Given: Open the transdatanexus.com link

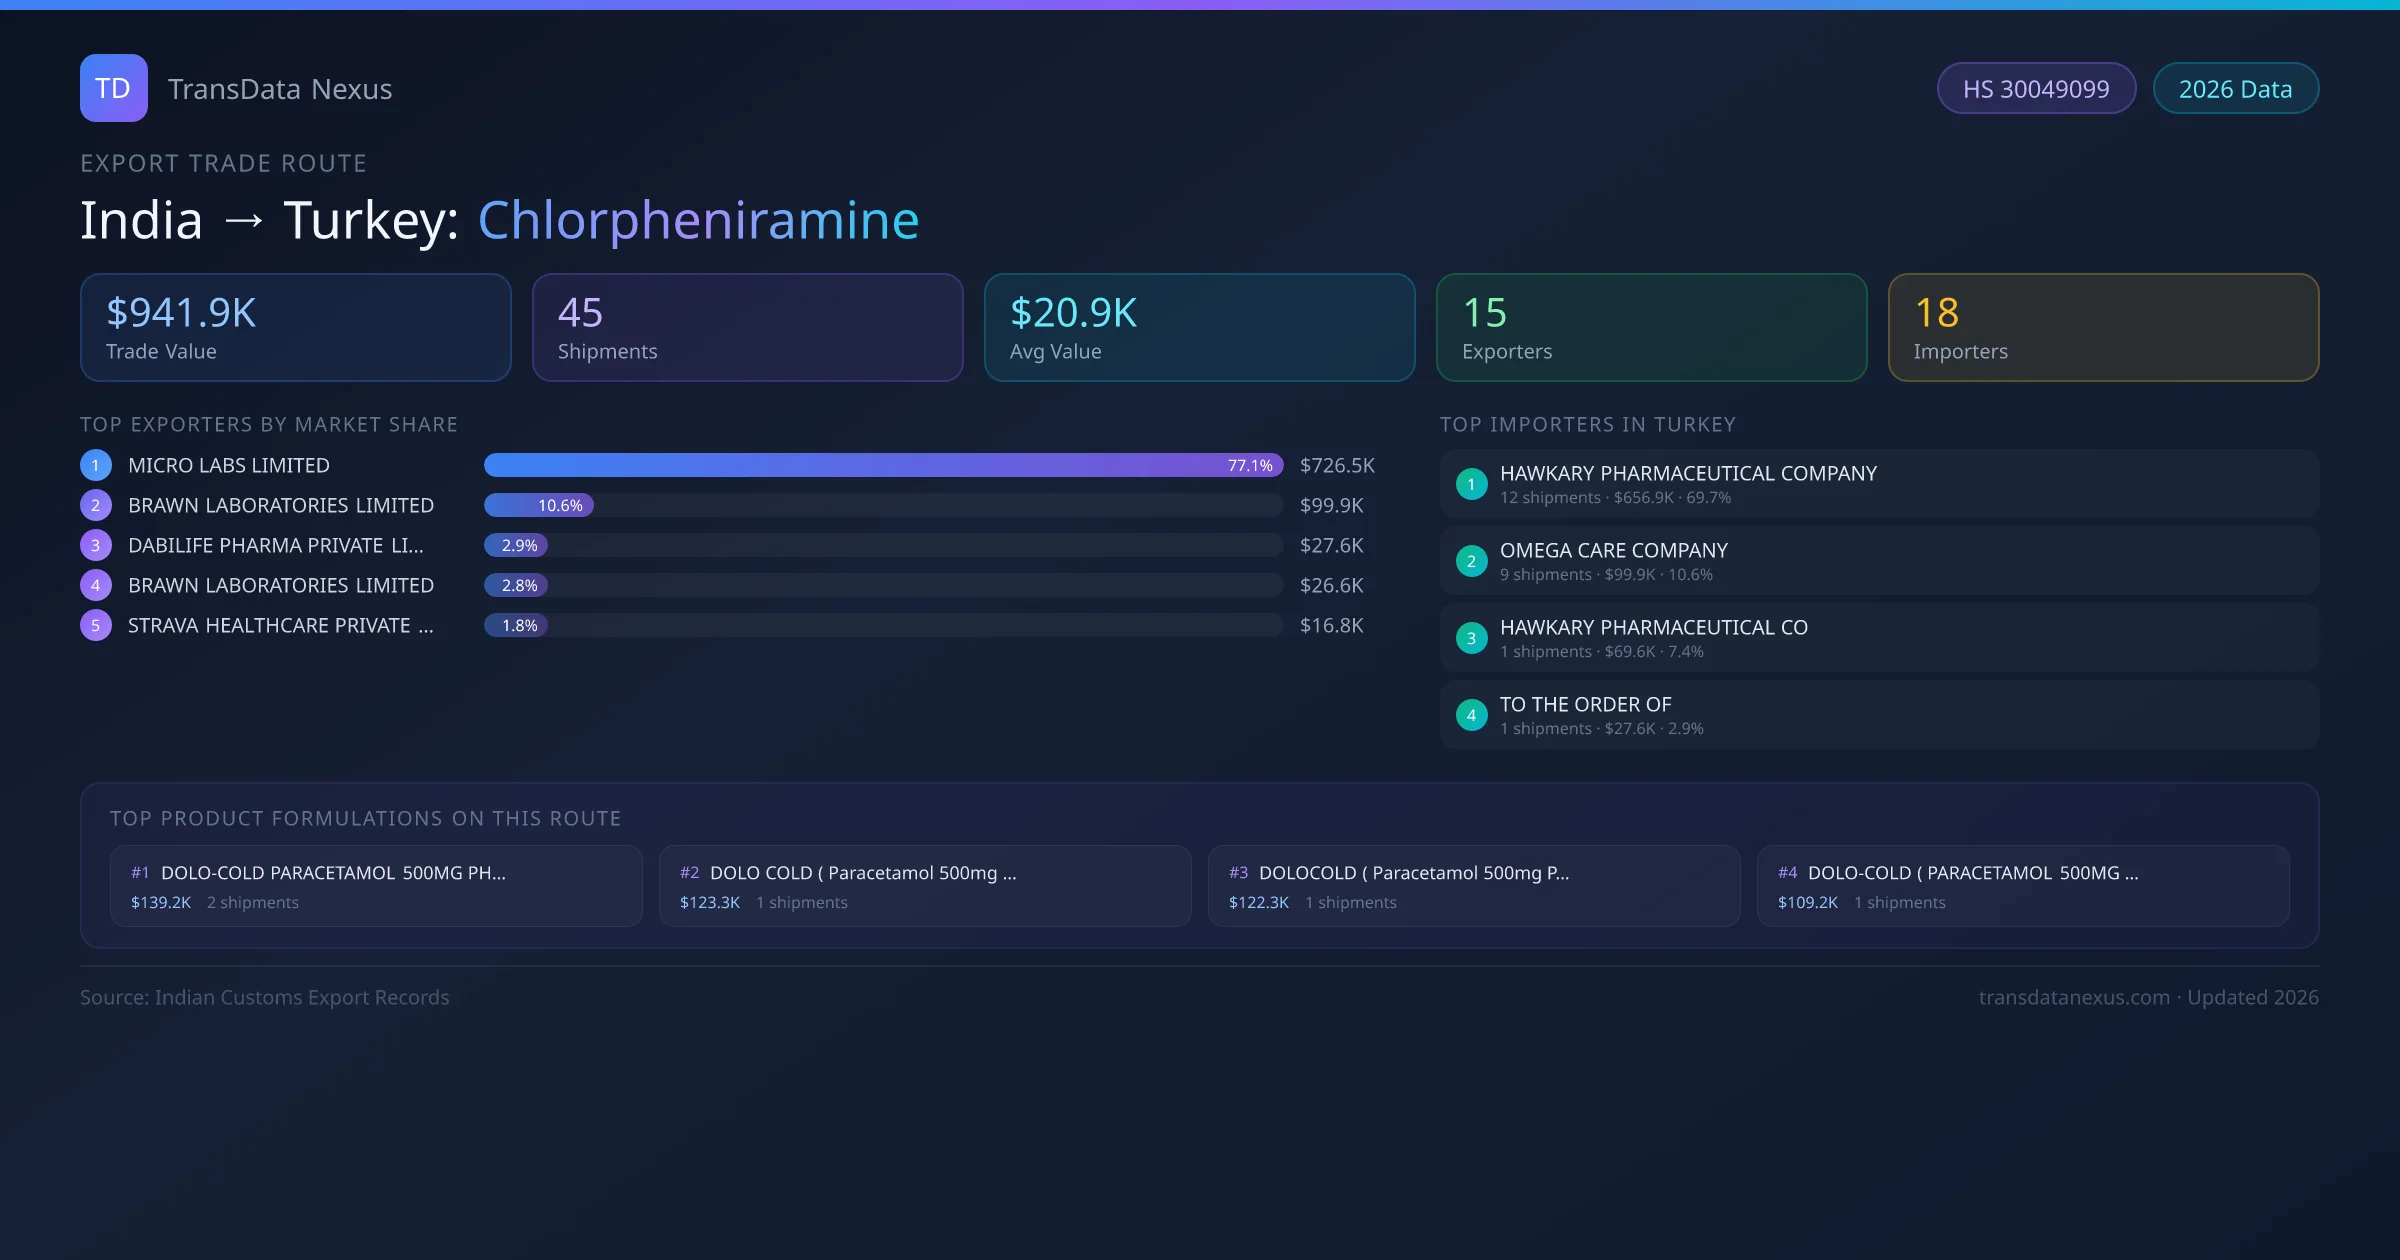Looking at the screenshot, I should (x=2074, y=997).
